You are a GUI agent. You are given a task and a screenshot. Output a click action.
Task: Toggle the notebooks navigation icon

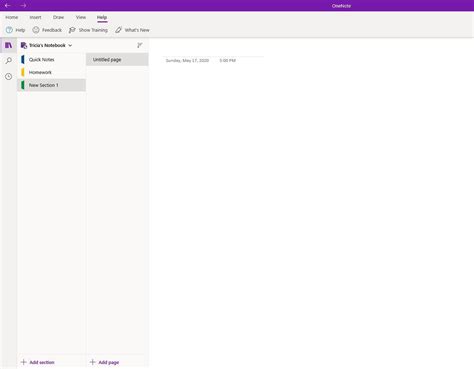tap(8, 45)
